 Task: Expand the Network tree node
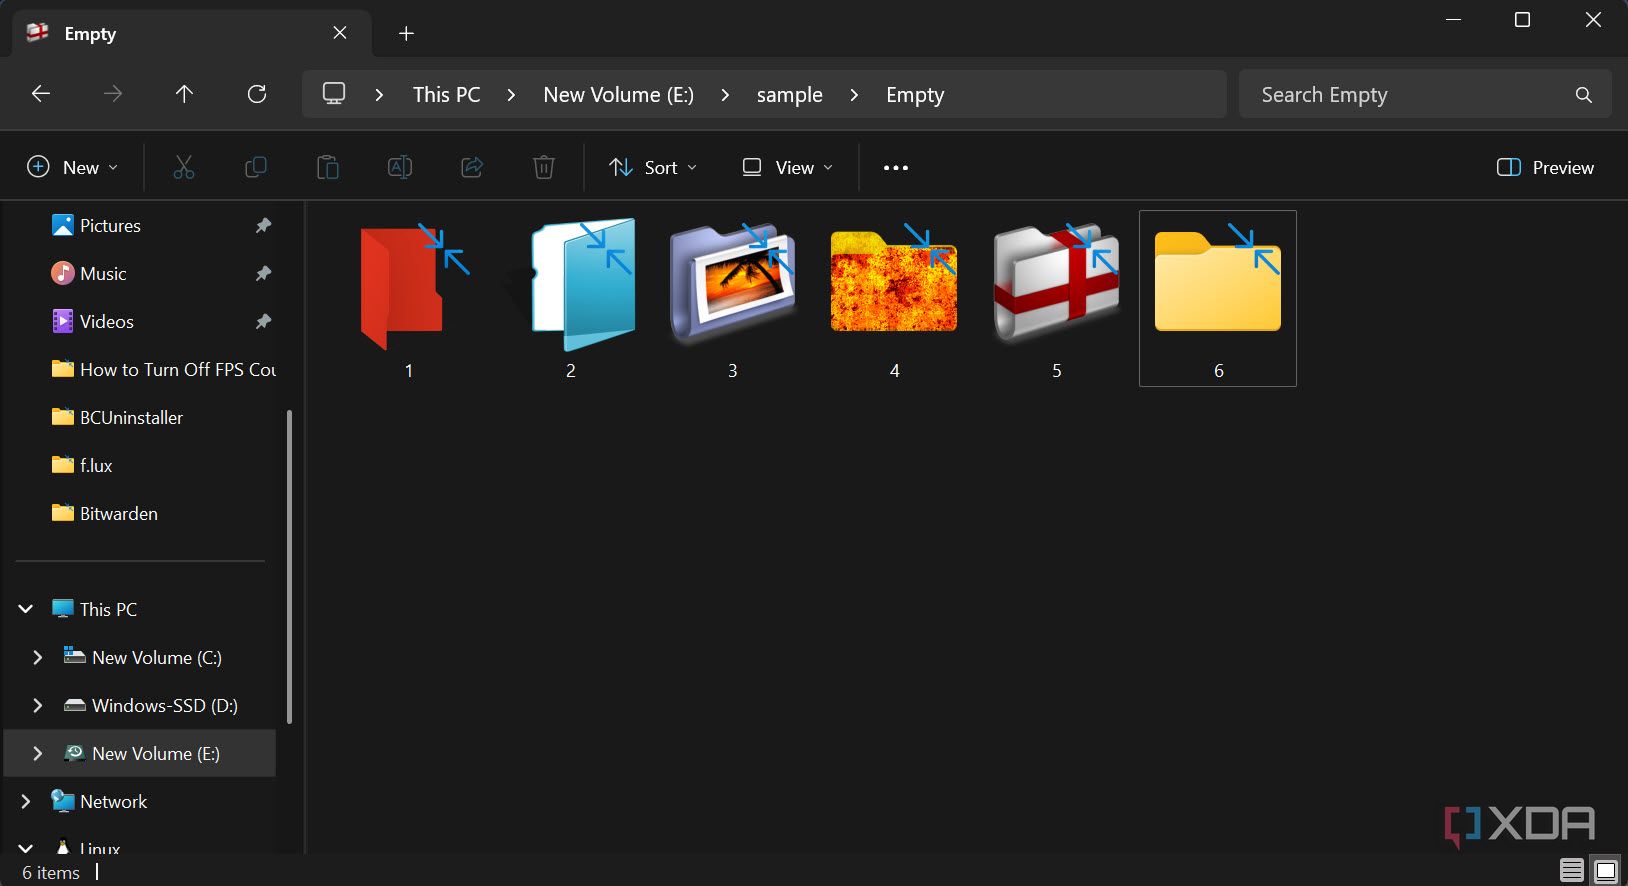[26, 801]
